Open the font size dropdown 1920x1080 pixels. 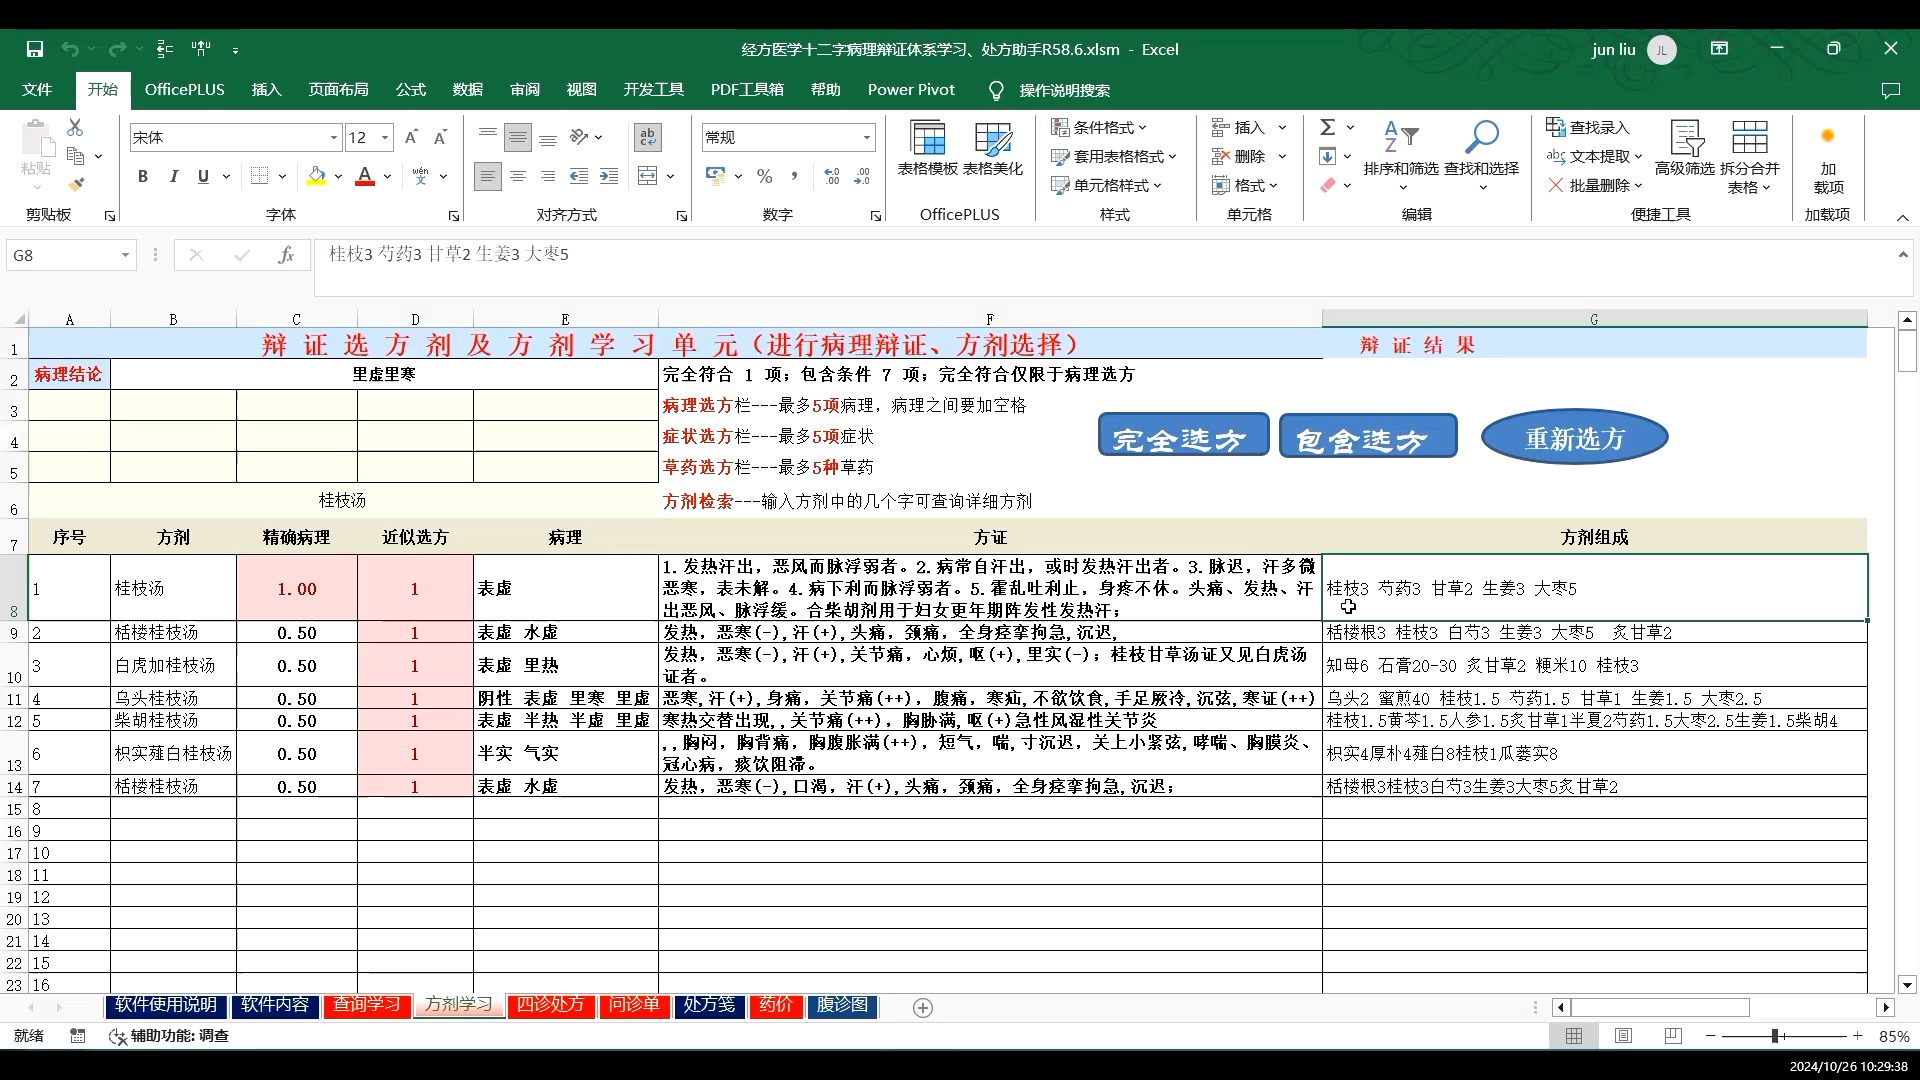(x=385, y=138)
